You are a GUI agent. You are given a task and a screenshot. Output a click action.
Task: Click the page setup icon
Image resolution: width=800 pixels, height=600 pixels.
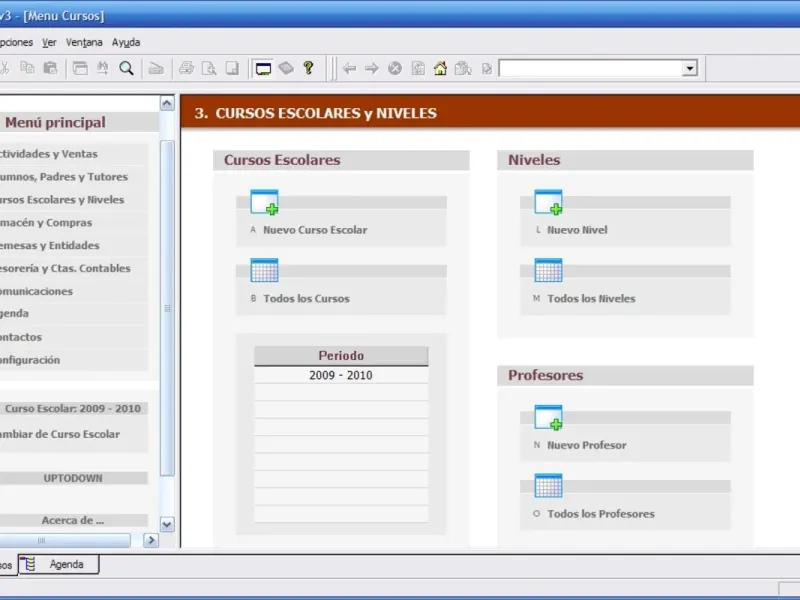(x=232, y=68)
